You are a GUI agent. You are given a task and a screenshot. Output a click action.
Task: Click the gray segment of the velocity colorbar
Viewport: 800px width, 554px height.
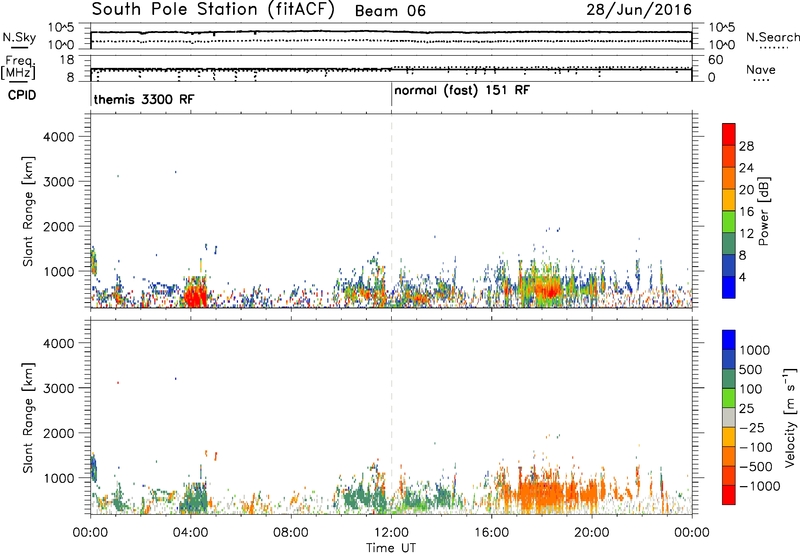point(729,417)
